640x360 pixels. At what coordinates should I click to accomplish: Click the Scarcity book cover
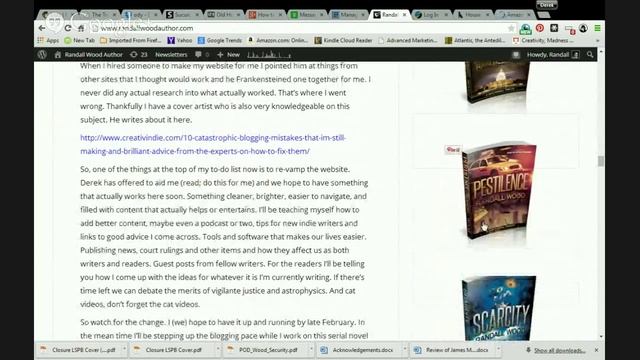[499, 308]
